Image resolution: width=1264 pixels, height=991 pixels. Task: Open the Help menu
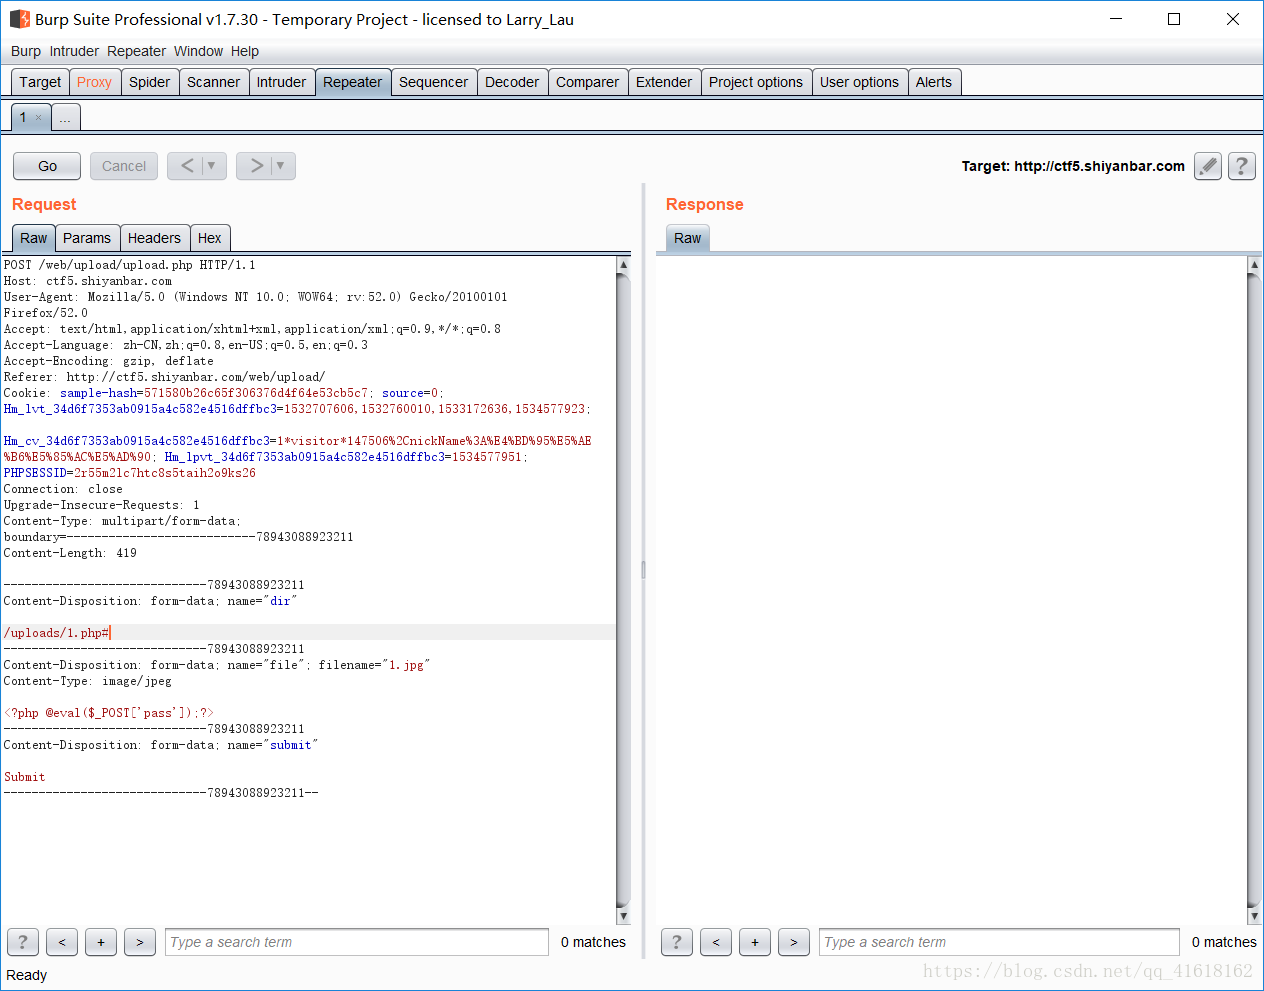pos(245,51)
